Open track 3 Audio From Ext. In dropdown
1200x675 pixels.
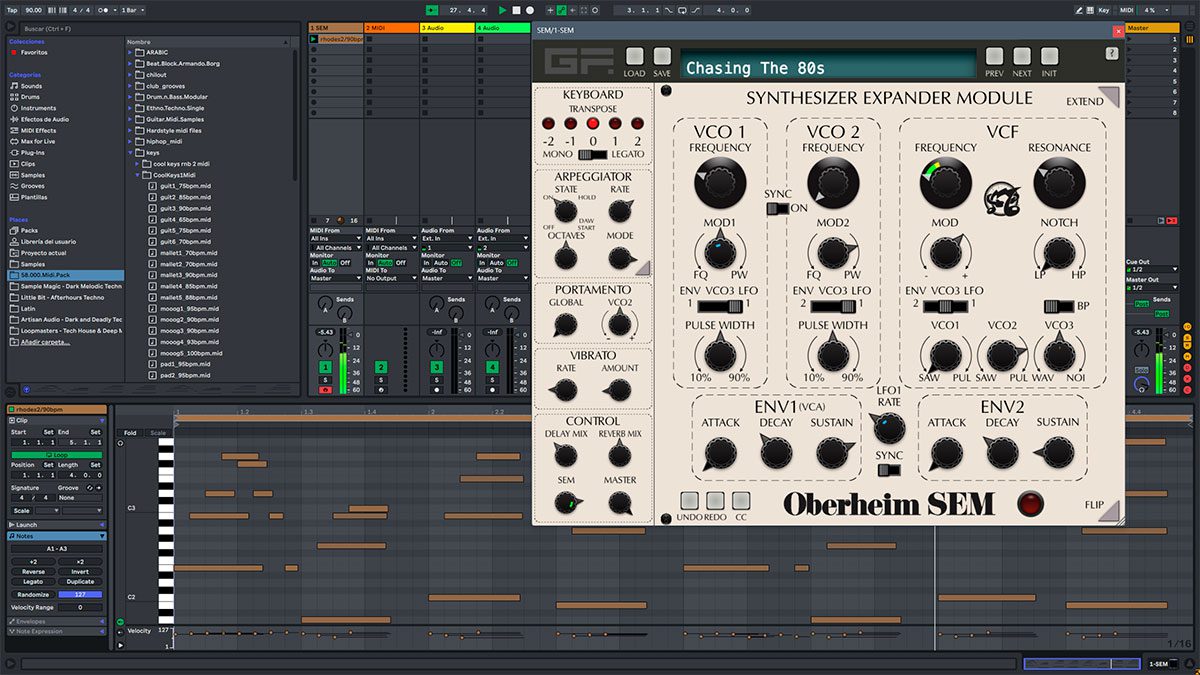446,239
